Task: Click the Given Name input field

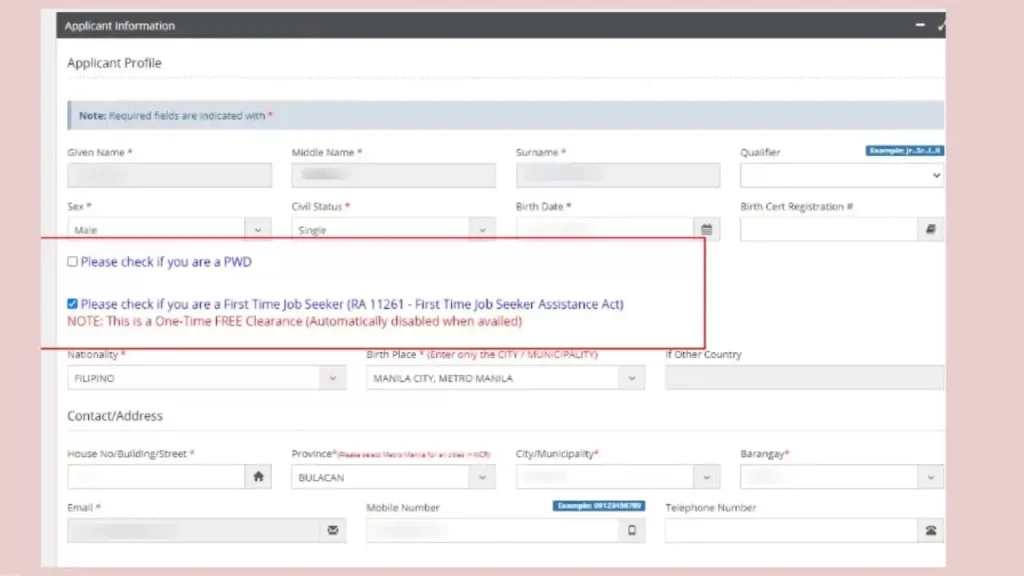Action: coord(169,175)
